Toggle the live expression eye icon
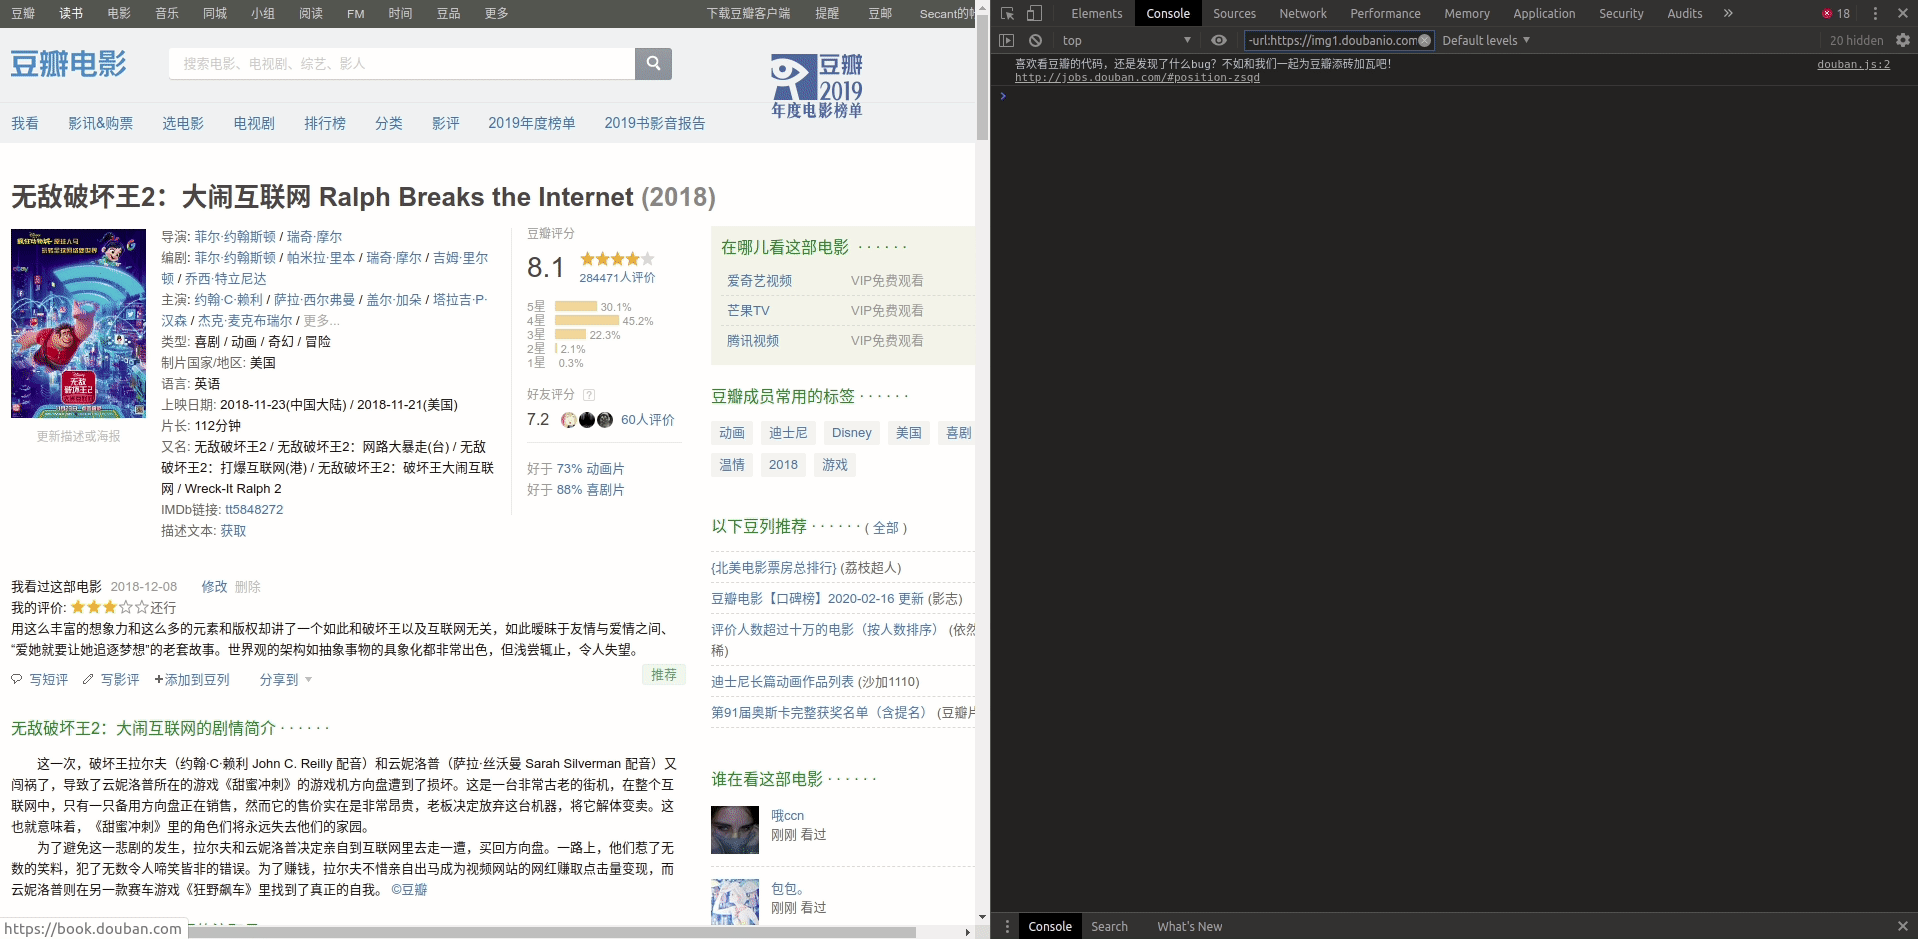The height and width of the screenshot is (939, 1918). pyautogui.click(x=1219, y=40)
